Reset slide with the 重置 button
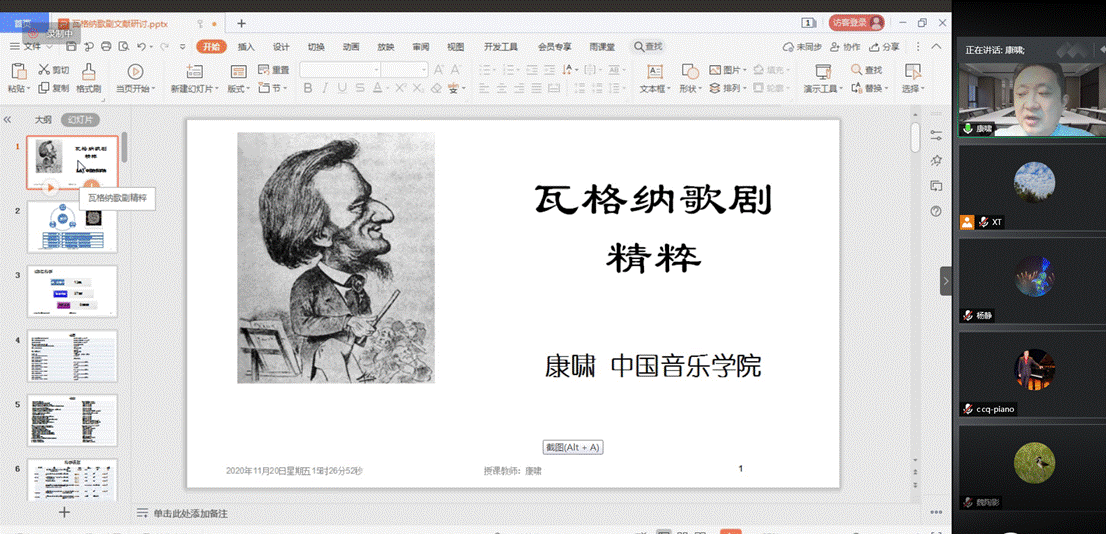The width and height of the screenshot is (1106, 534). pos(274,70)
